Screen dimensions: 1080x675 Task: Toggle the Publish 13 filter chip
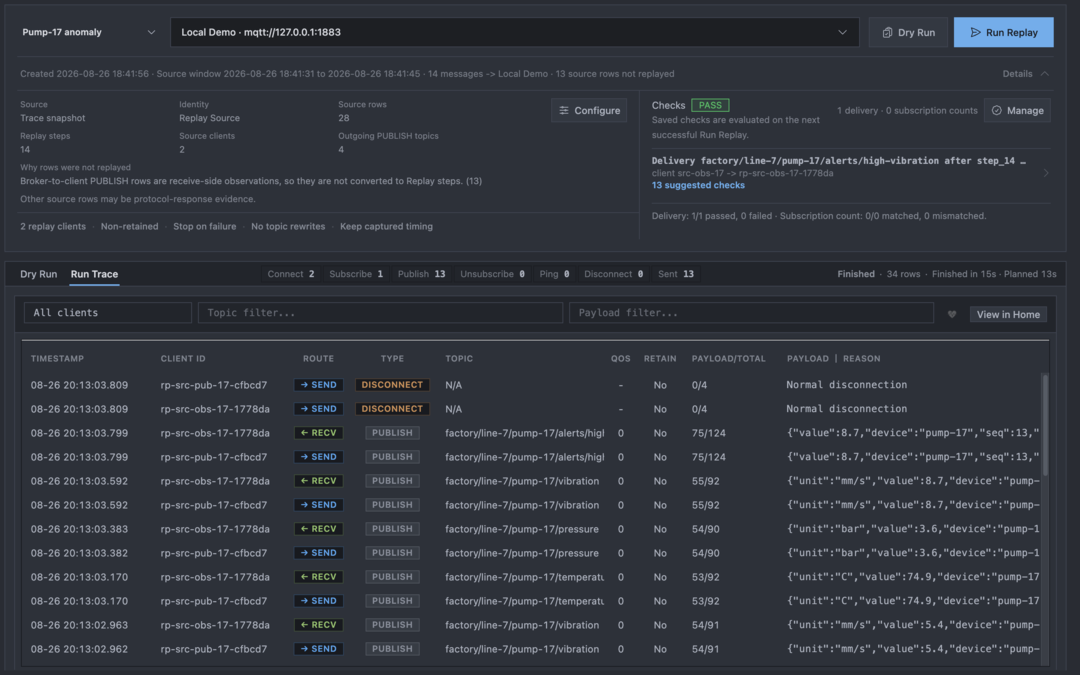421,274
